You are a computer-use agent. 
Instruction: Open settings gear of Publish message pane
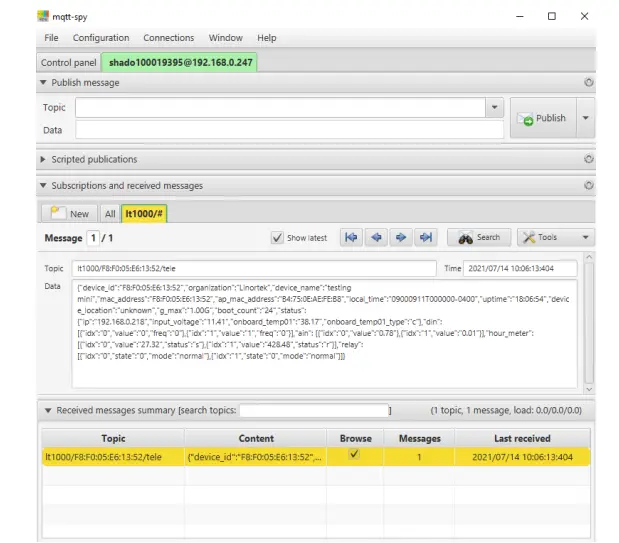[x=589, y=83]
